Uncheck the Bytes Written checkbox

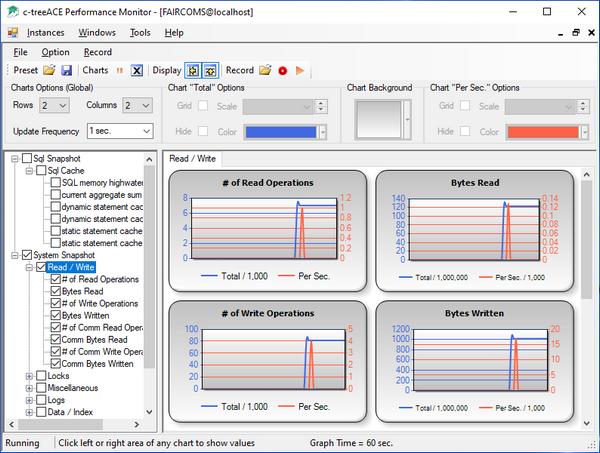click(56, 315)
